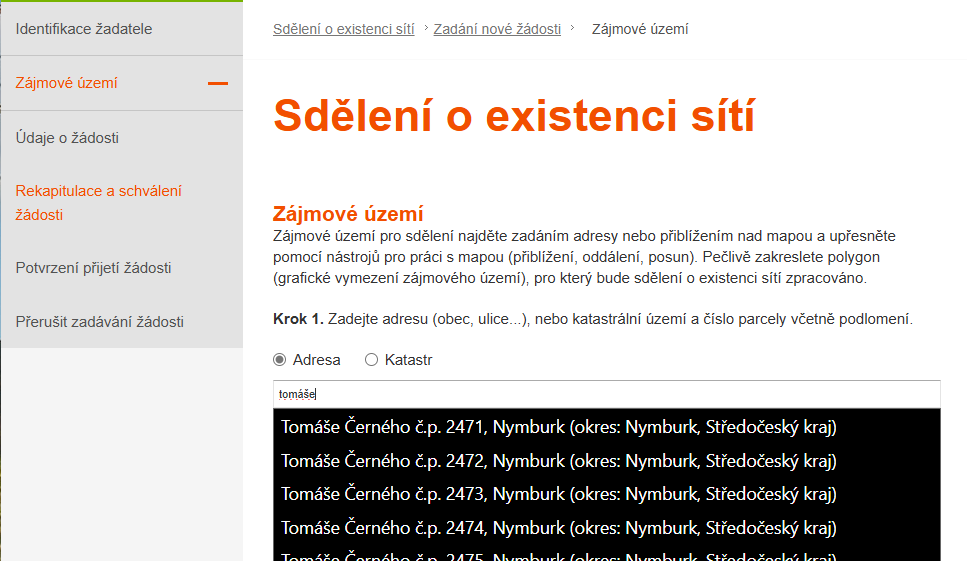Select address Tomáše Černého č.p. 2473
This screenshot has width=967, height=561.
tap(558, 494)
